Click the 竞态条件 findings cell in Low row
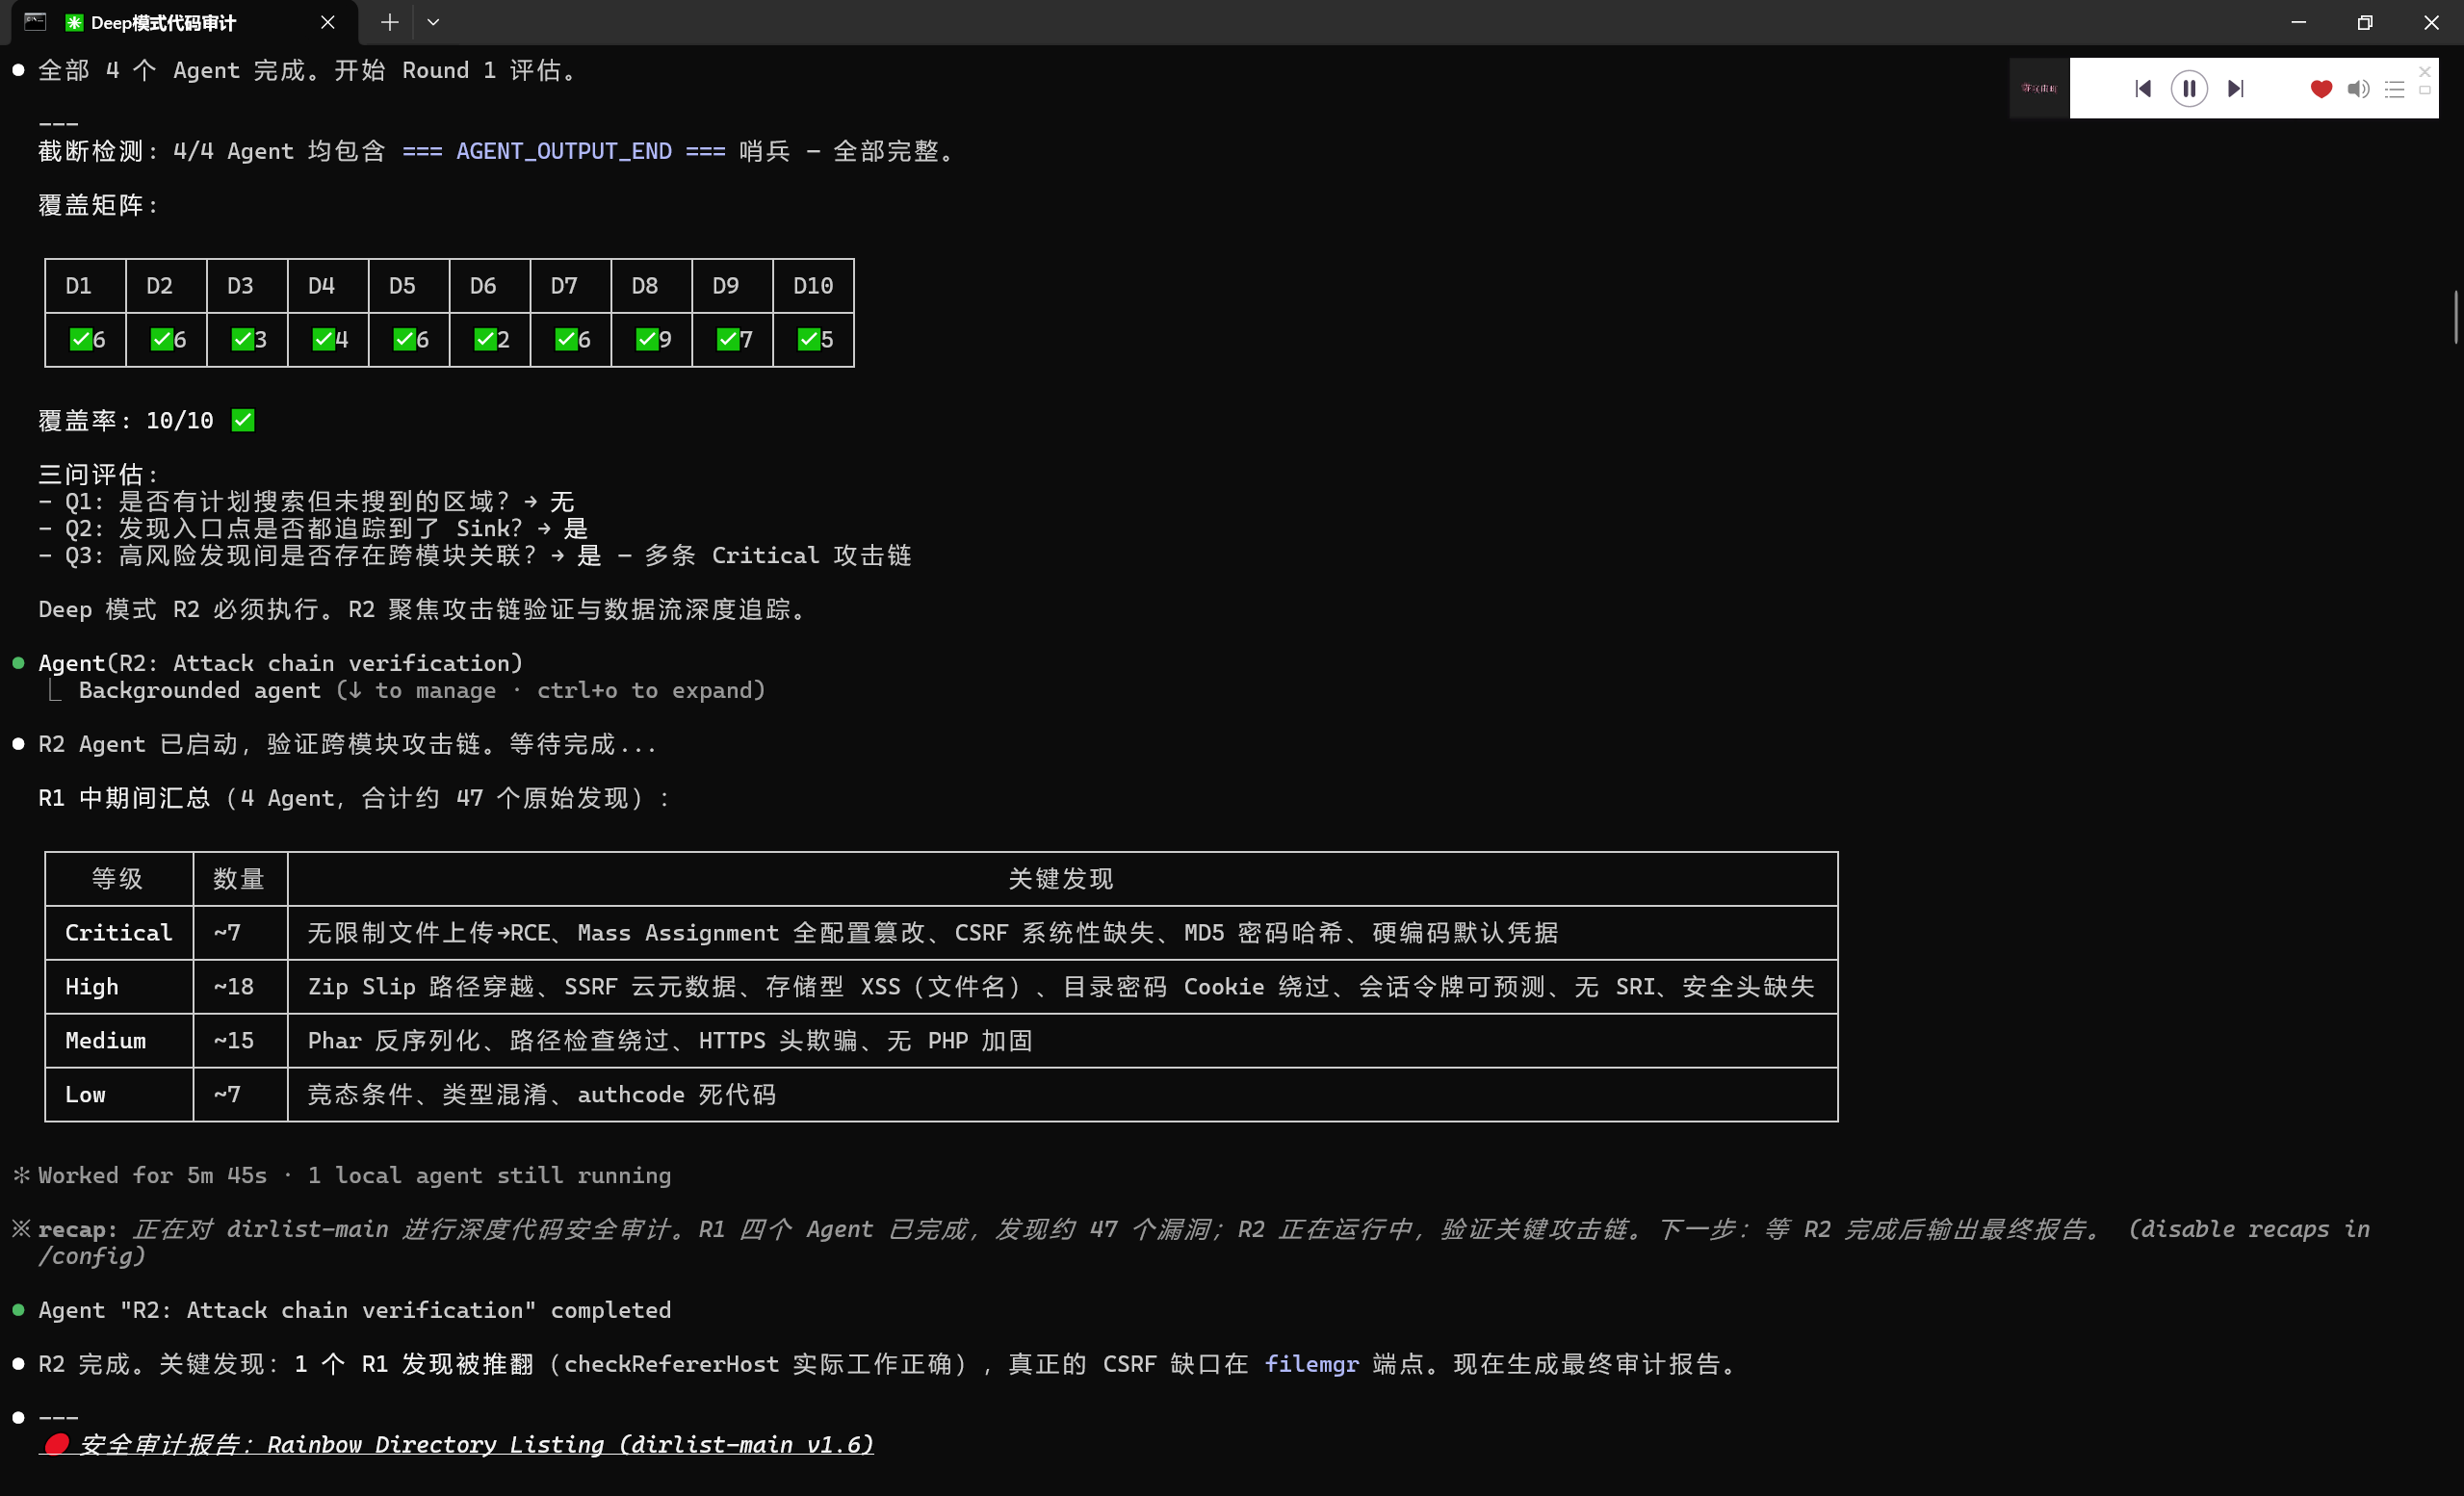The image size is (2464, 1496). 1061,1095
